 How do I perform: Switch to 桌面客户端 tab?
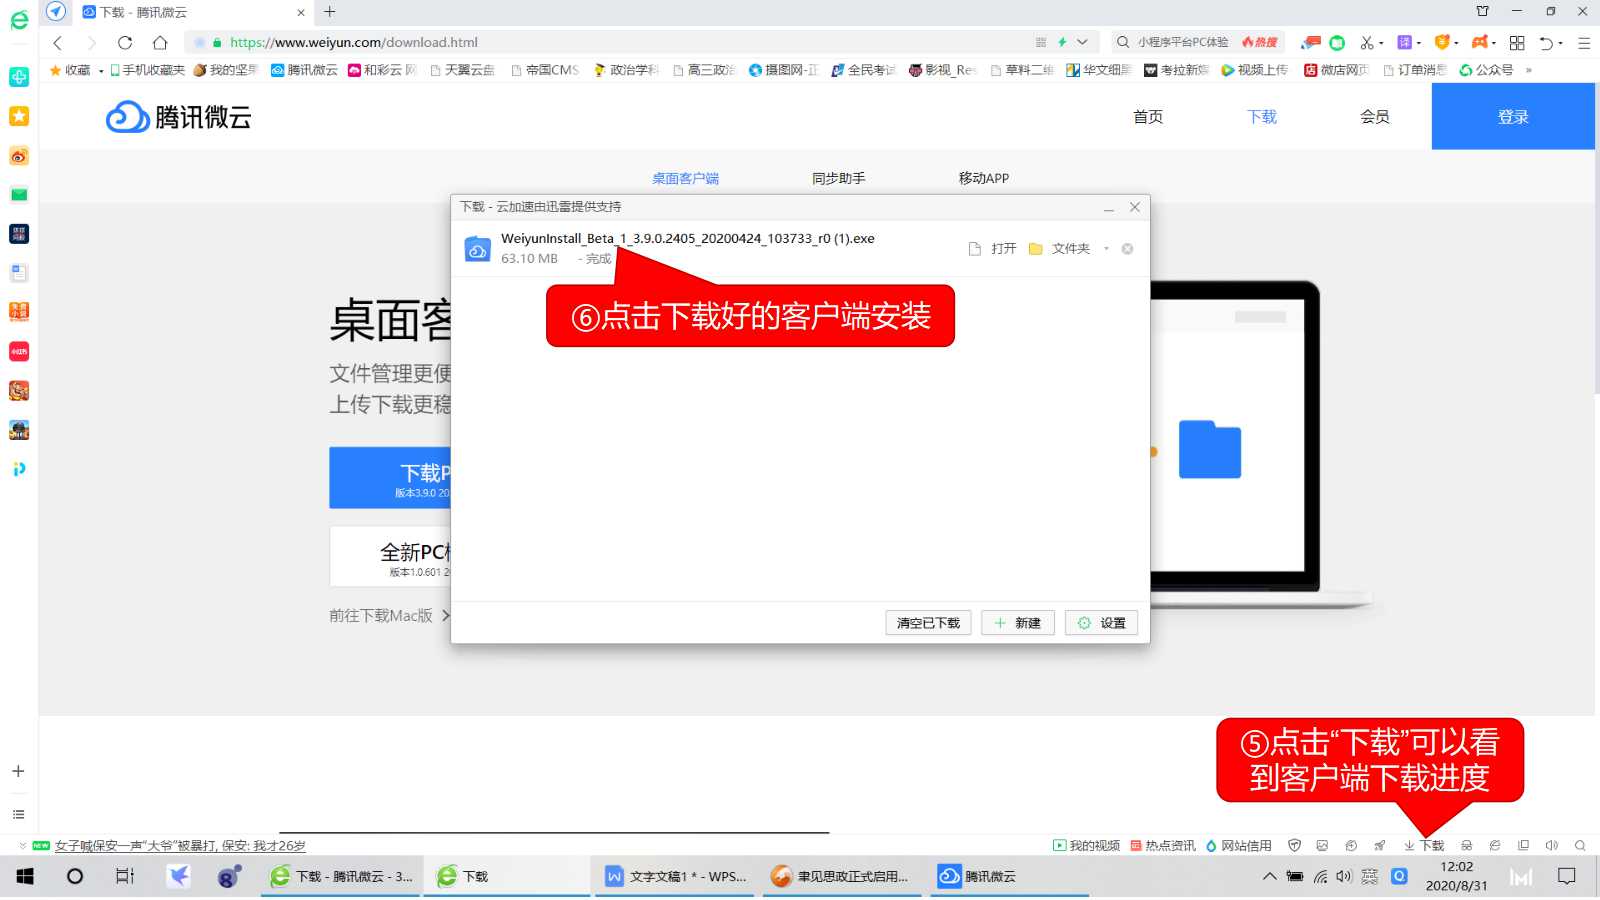click(x=686, y=179)
